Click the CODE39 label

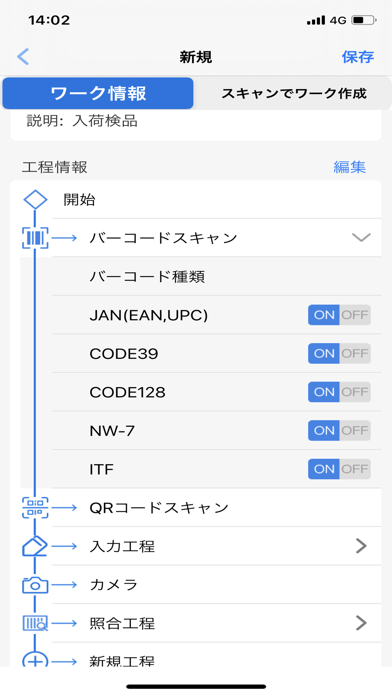pyautogui.click(x=124, y=354)
